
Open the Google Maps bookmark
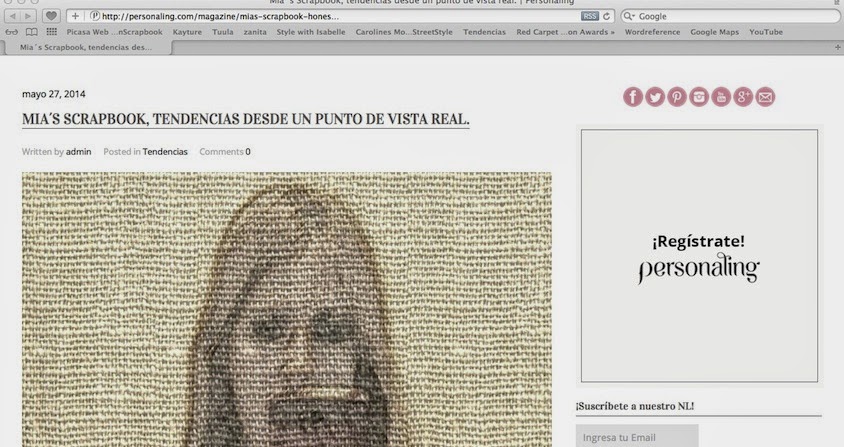click(714, 32)
